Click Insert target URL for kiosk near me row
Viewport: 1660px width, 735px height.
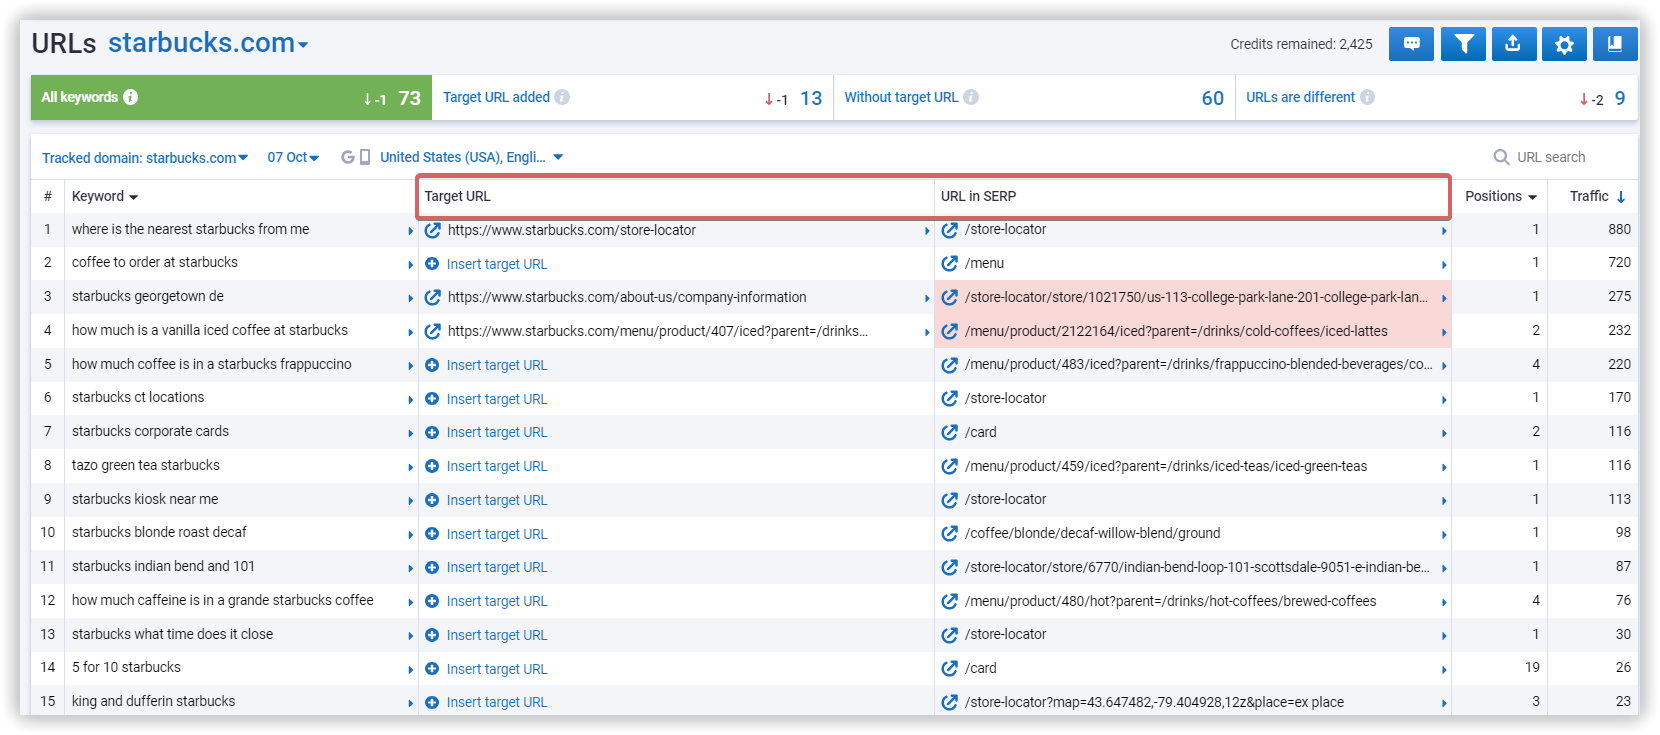point(497,500)
